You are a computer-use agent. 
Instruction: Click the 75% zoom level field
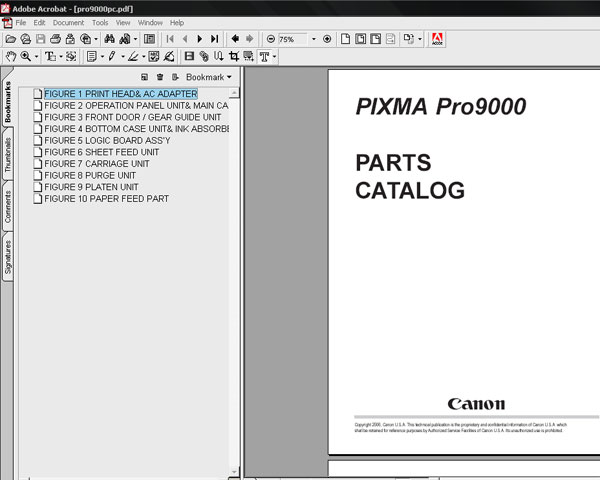pyautogui.click(x=292, y=39)
